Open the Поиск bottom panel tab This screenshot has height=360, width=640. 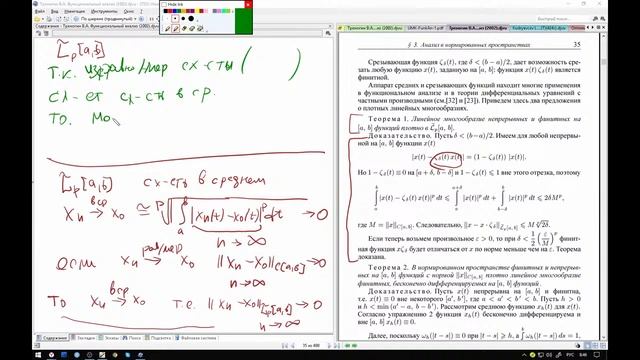(132, 338)
